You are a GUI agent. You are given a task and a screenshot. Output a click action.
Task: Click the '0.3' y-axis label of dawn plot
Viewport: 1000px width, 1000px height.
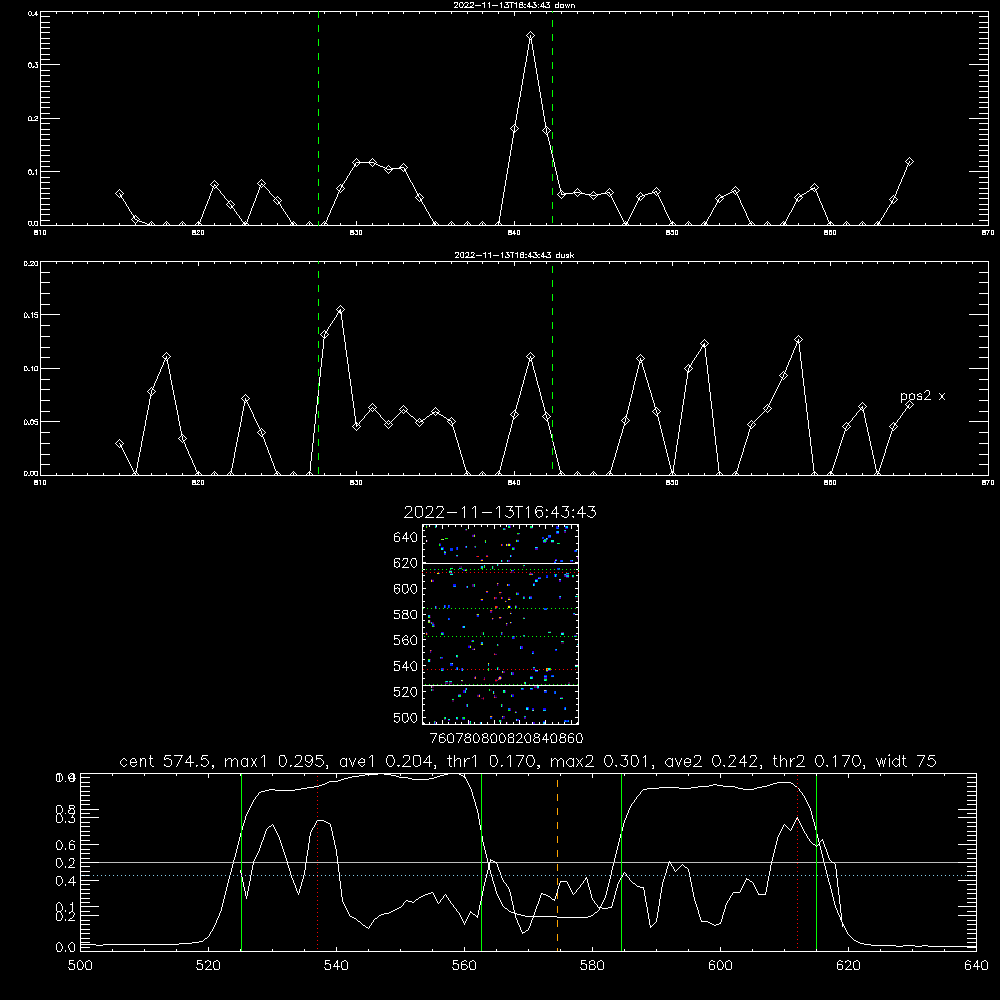[x=34, y=64]
